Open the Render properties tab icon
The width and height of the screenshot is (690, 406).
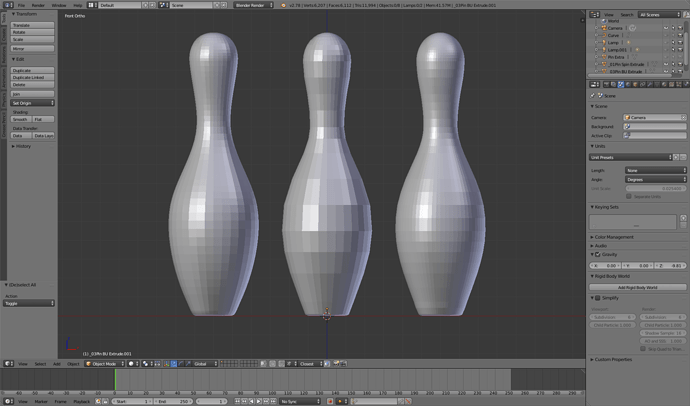(x=606, y=84)
